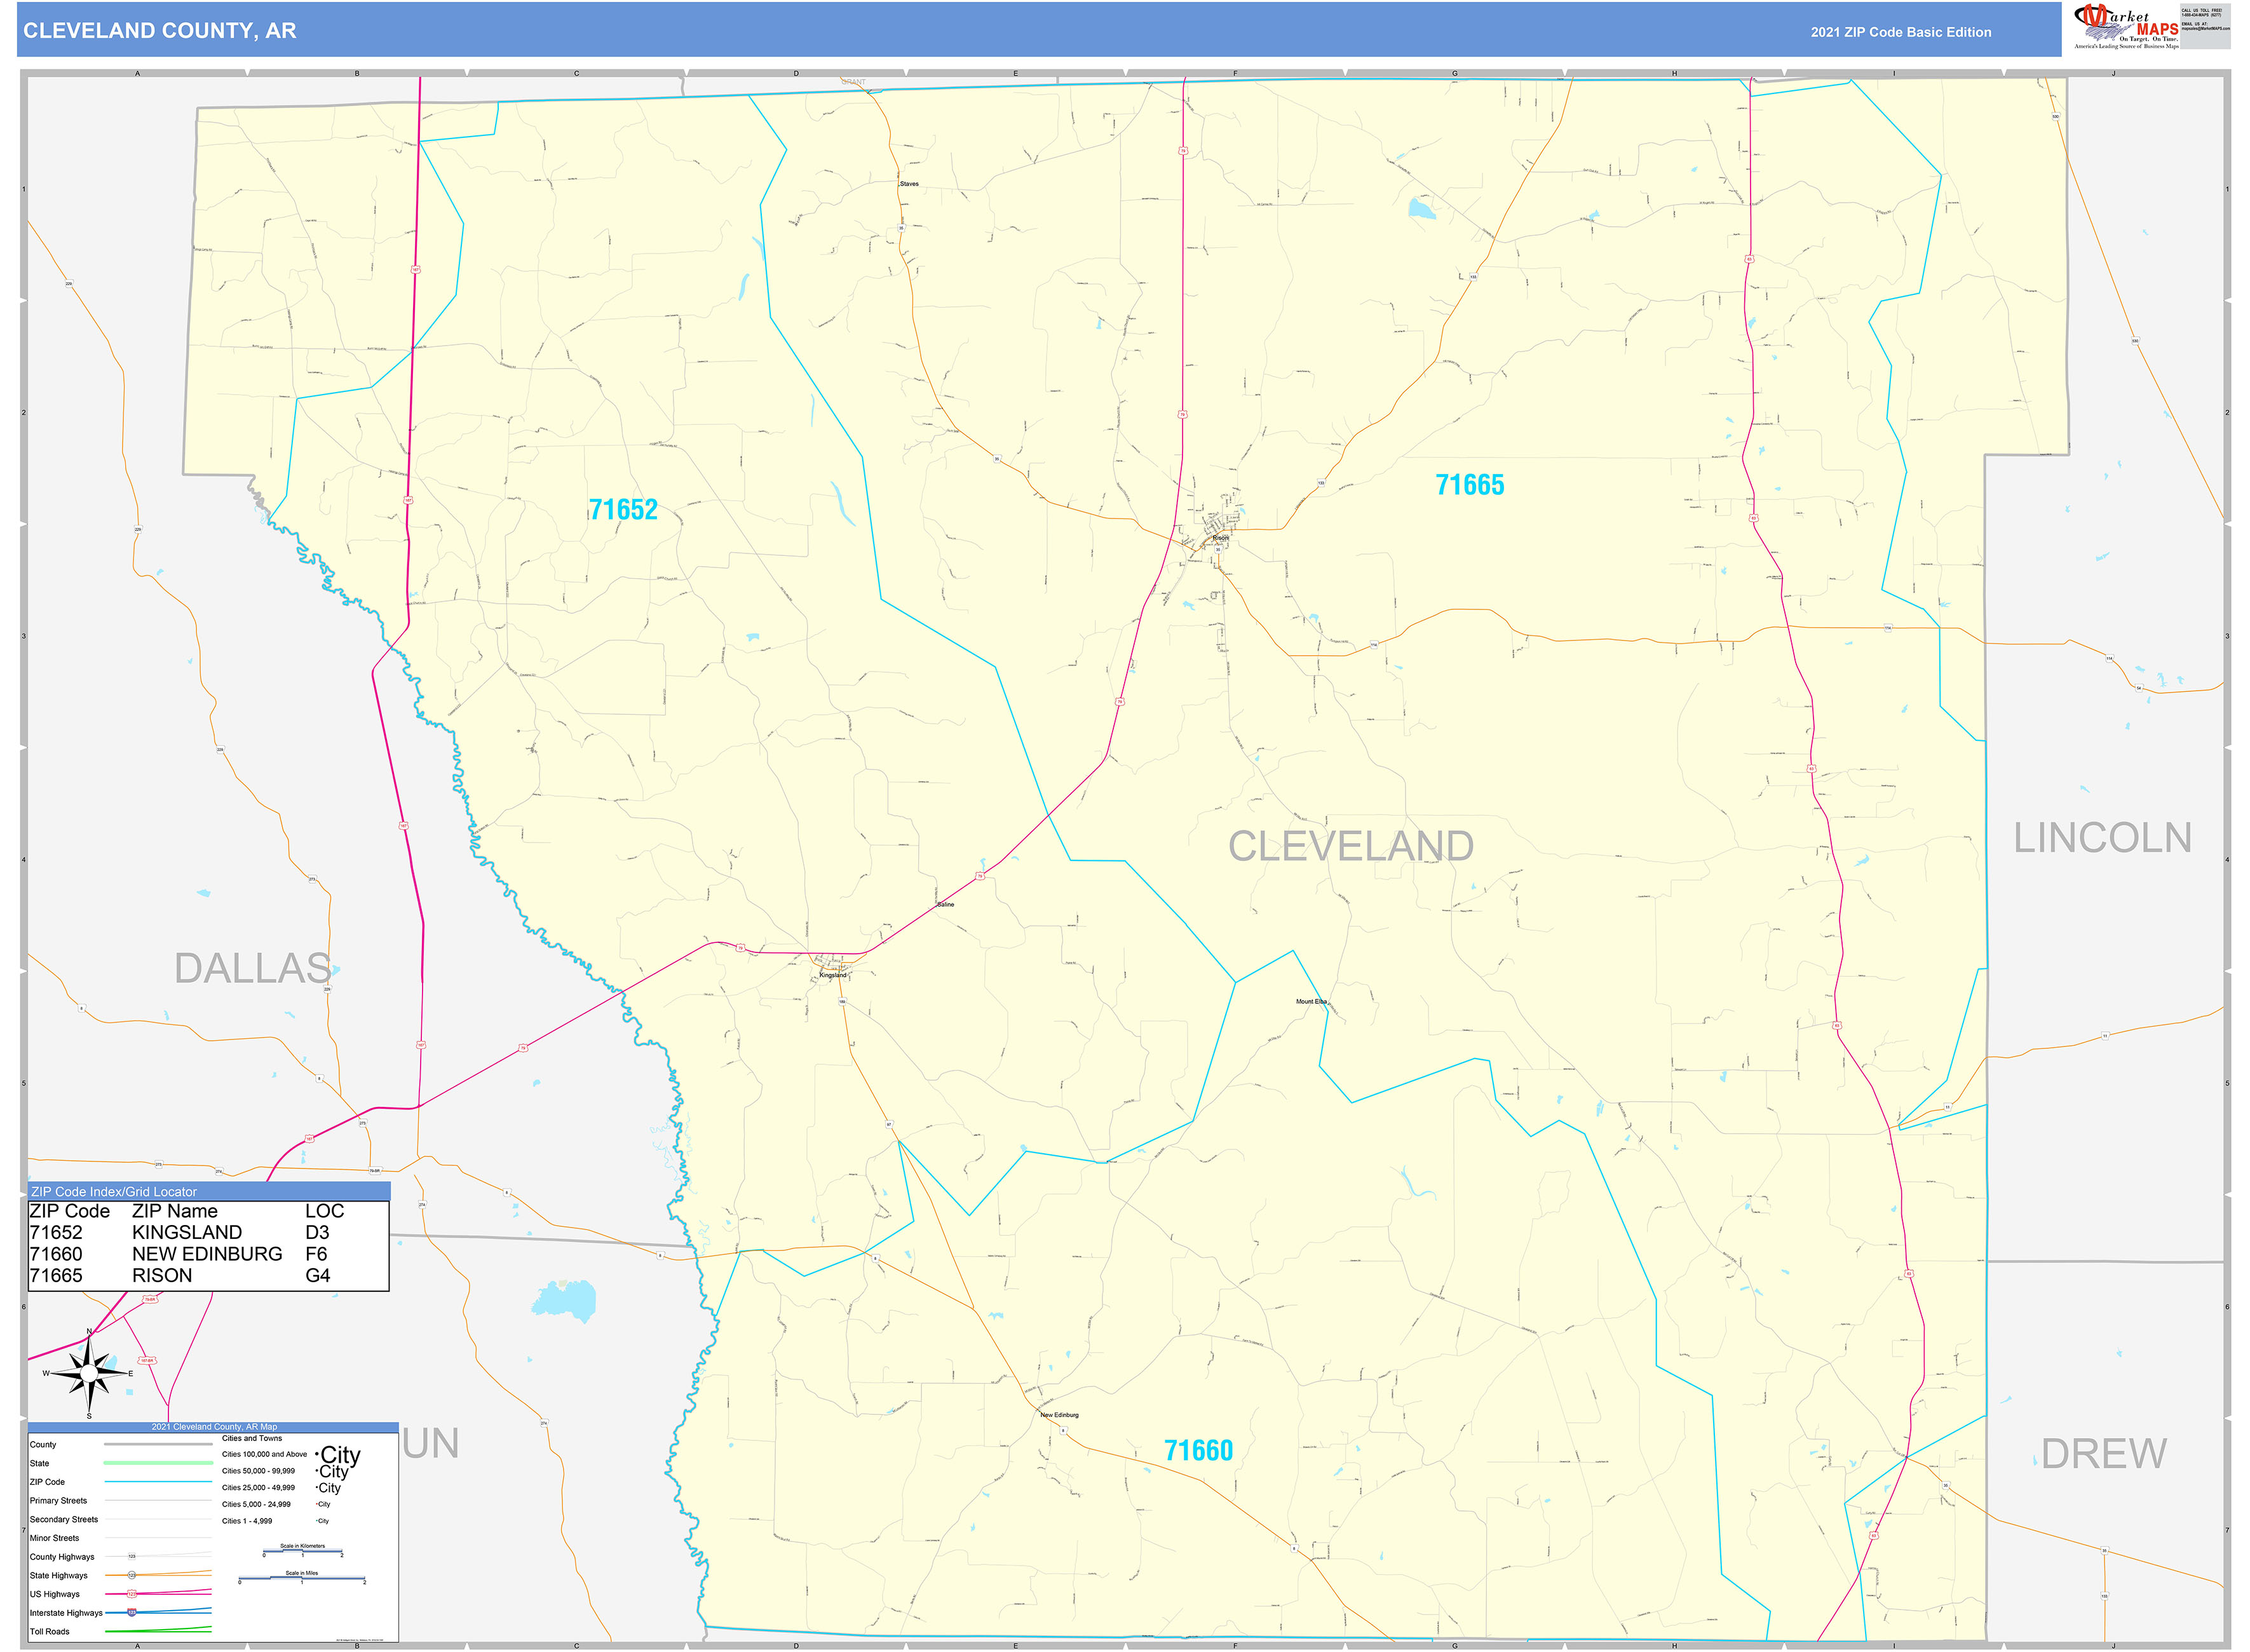Viewport: 2250px width, 1652px height.
Task: Select the County Highways 123 badge in legend
Action: (x=132, y=1557)
